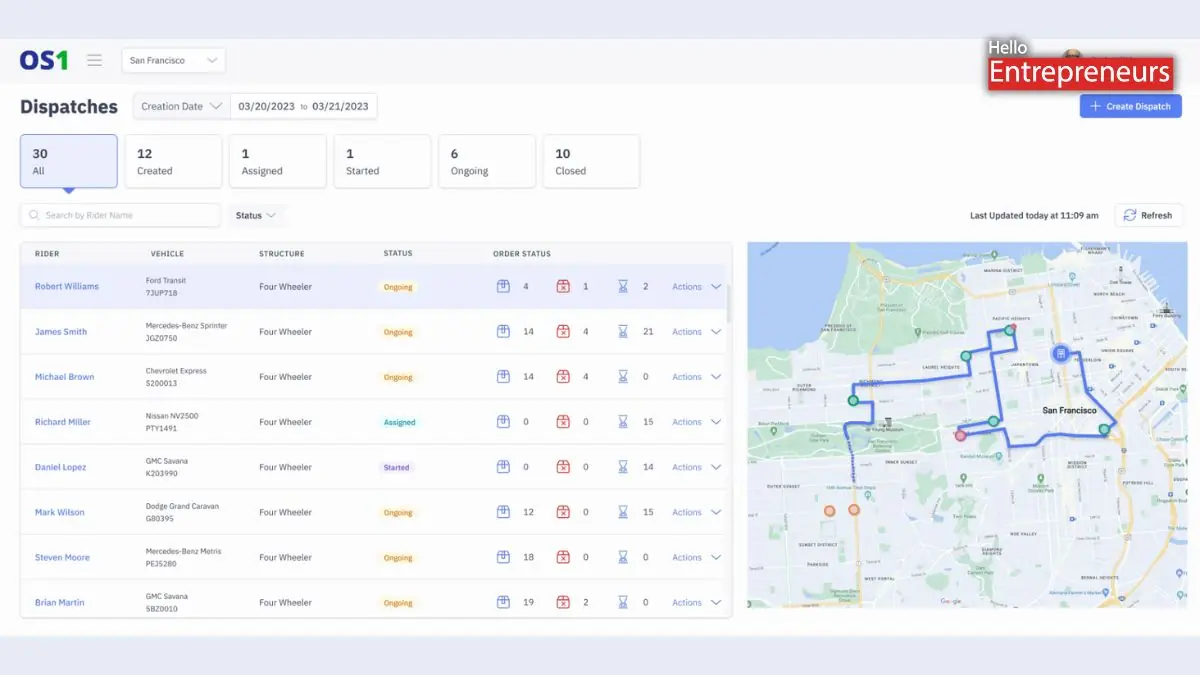Select the Started dispatches tab
Viewport: 1200px width, 675px height.
pos(382,161)
